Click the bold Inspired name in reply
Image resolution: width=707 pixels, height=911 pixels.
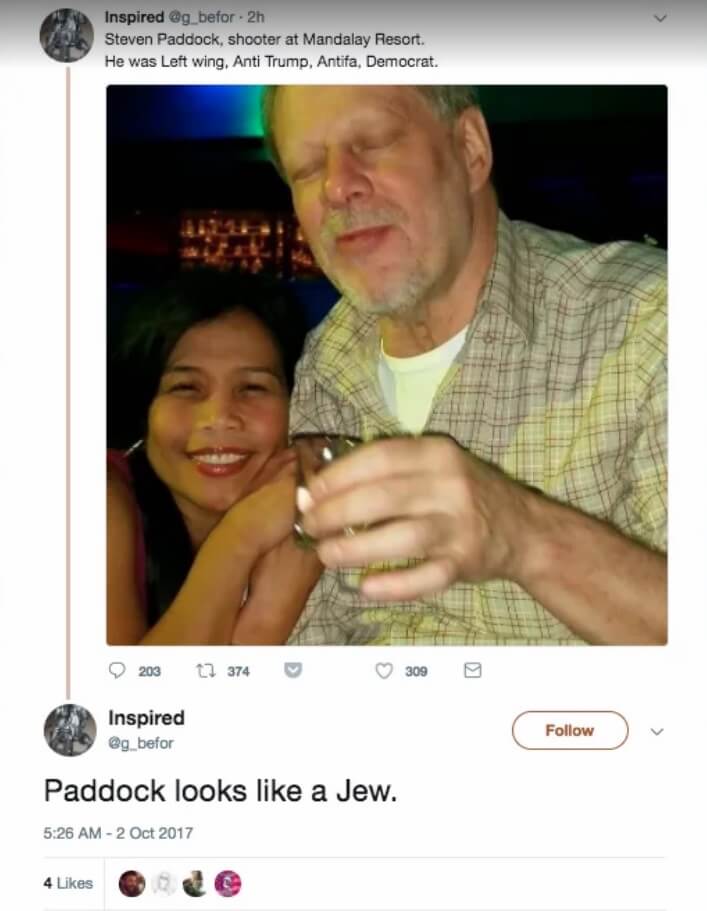pos(146,718)
